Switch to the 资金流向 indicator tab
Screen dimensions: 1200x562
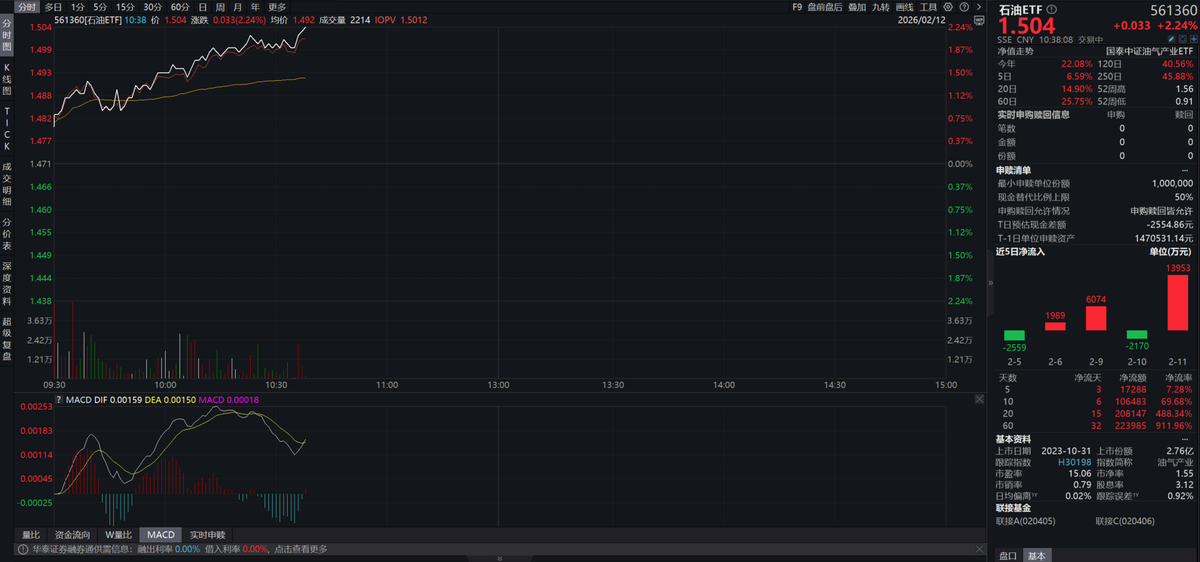[x=72, y=535]
